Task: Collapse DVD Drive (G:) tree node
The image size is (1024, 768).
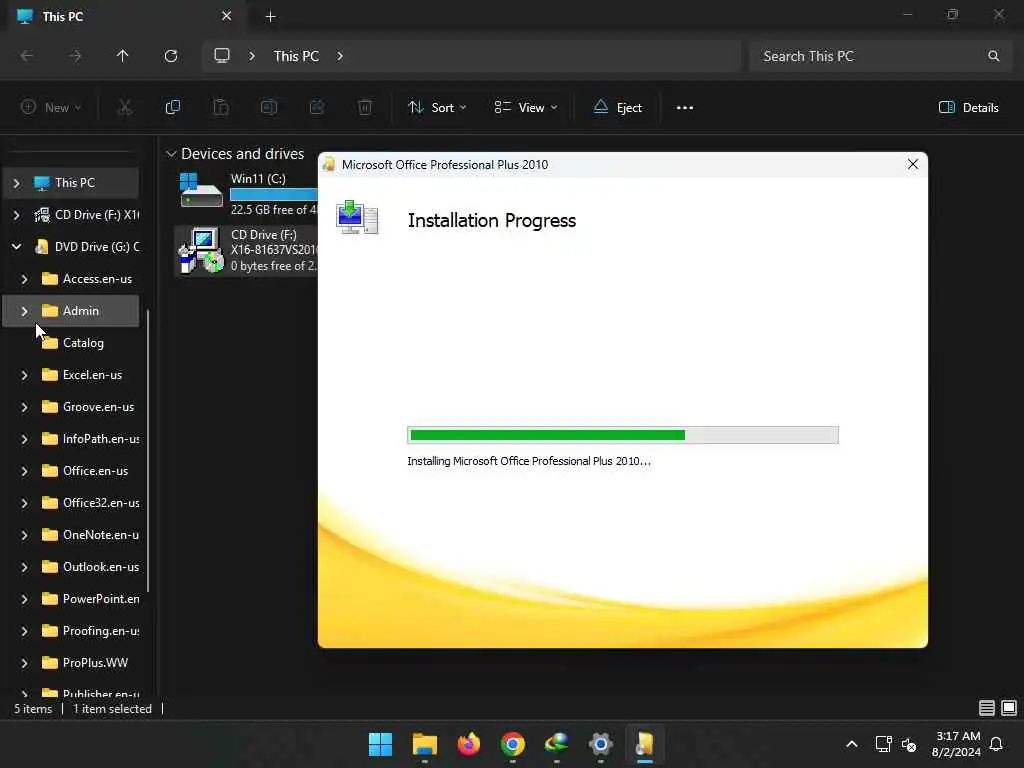Action: coord(16,247)
